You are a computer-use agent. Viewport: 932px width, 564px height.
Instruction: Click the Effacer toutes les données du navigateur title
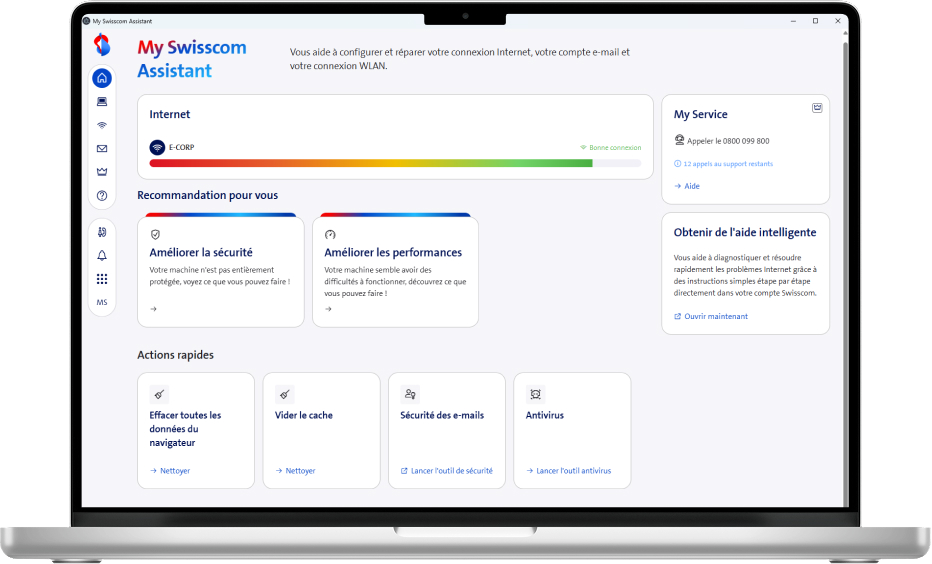point(185,429)
